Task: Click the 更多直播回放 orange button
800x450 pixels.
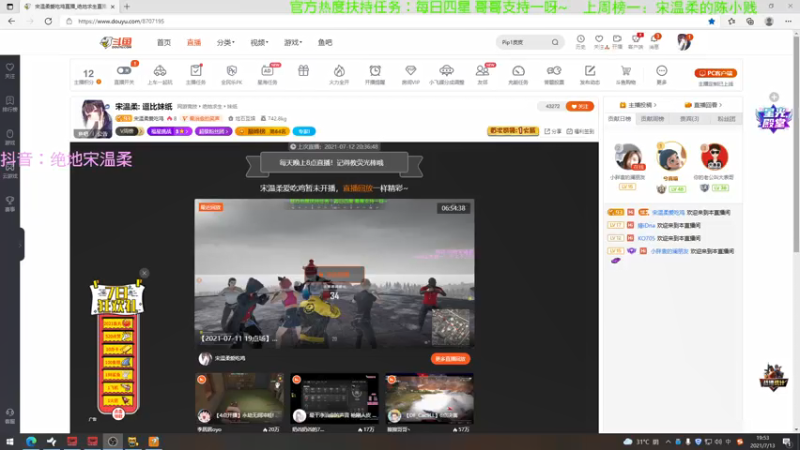Action: pyautogui.click(x=450, y=359)
